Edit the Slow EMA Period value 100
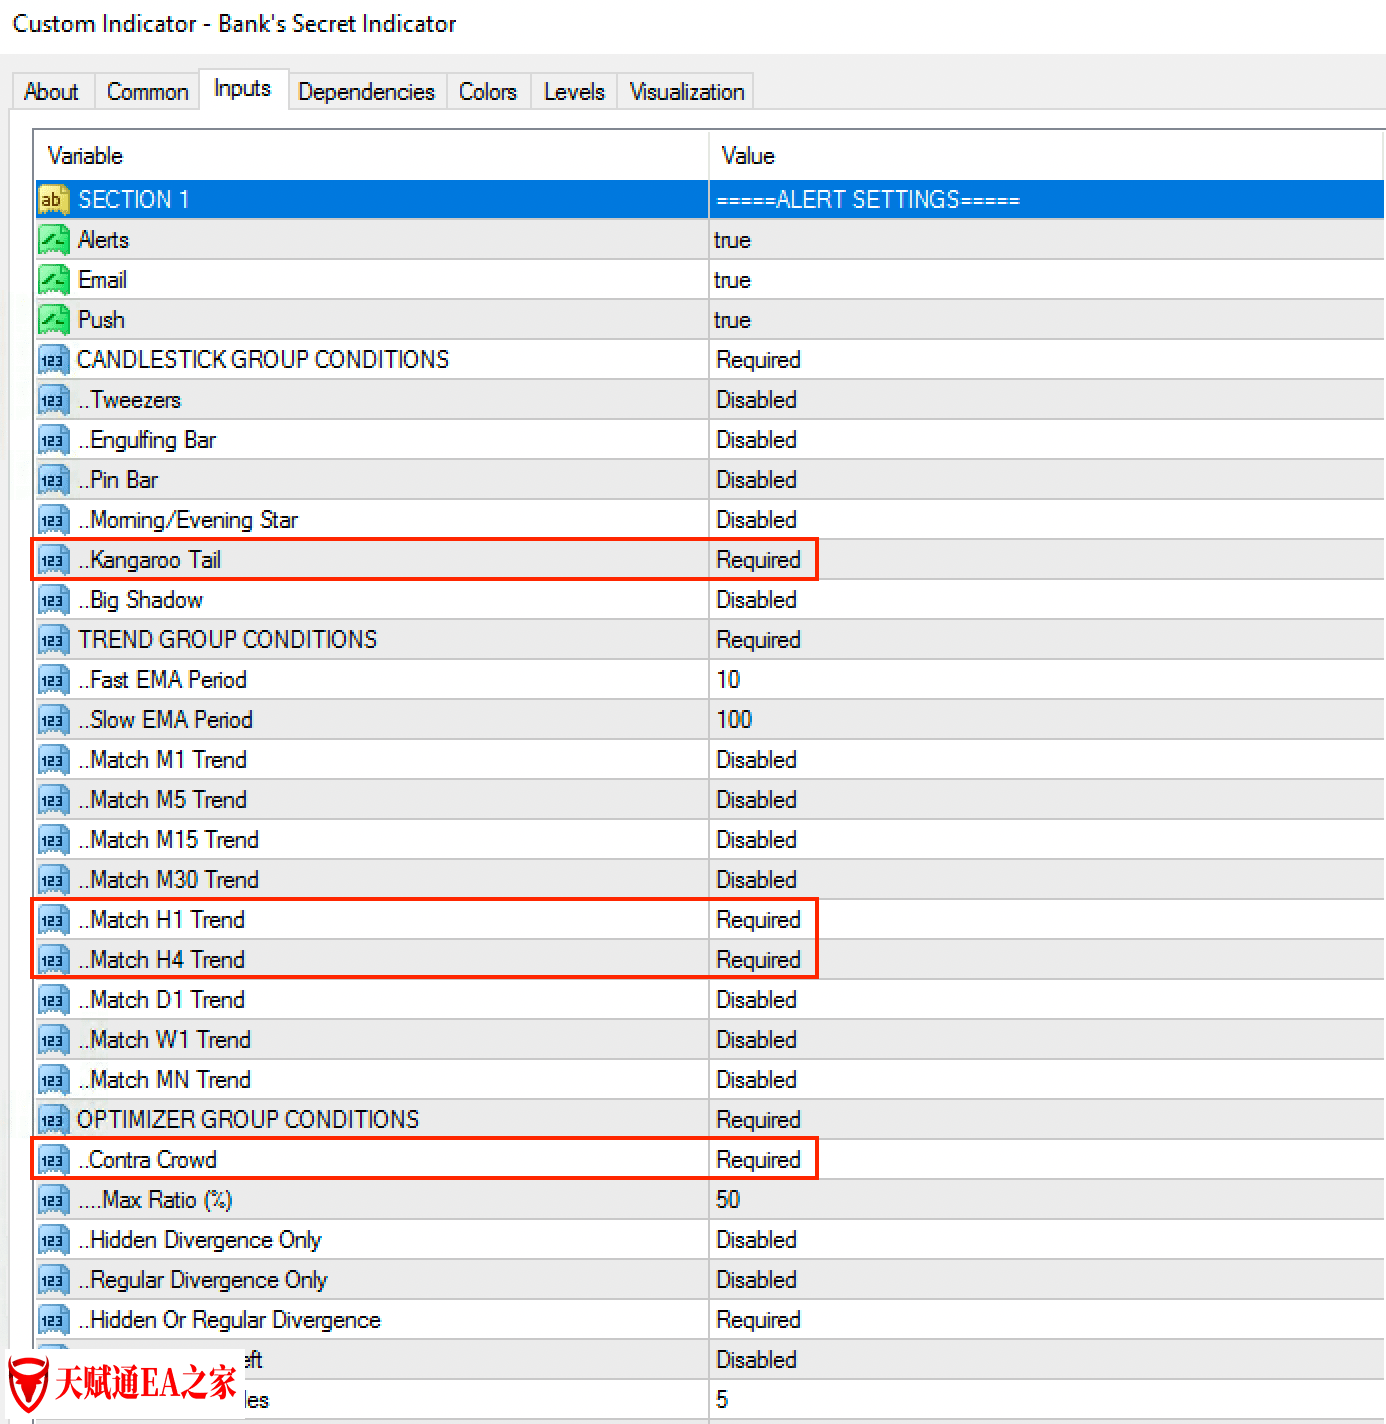This screenshot has height=1424, width=1386. click(x=734, y=720)
